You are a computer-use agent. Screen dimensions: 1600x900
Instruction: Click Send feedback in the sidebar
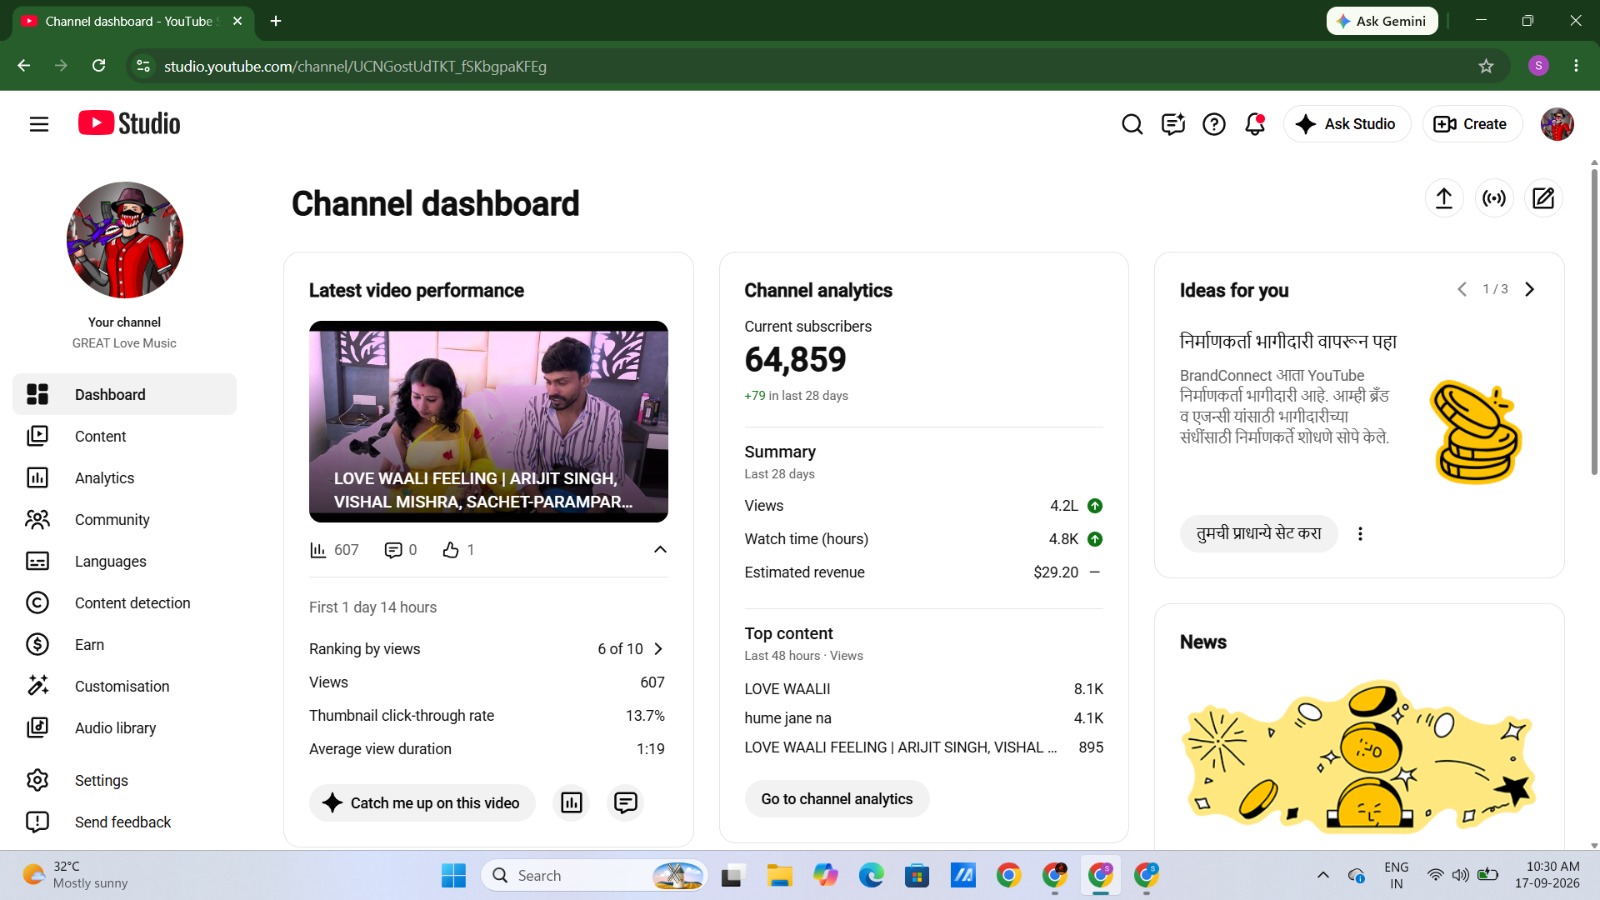pos(125,822)
